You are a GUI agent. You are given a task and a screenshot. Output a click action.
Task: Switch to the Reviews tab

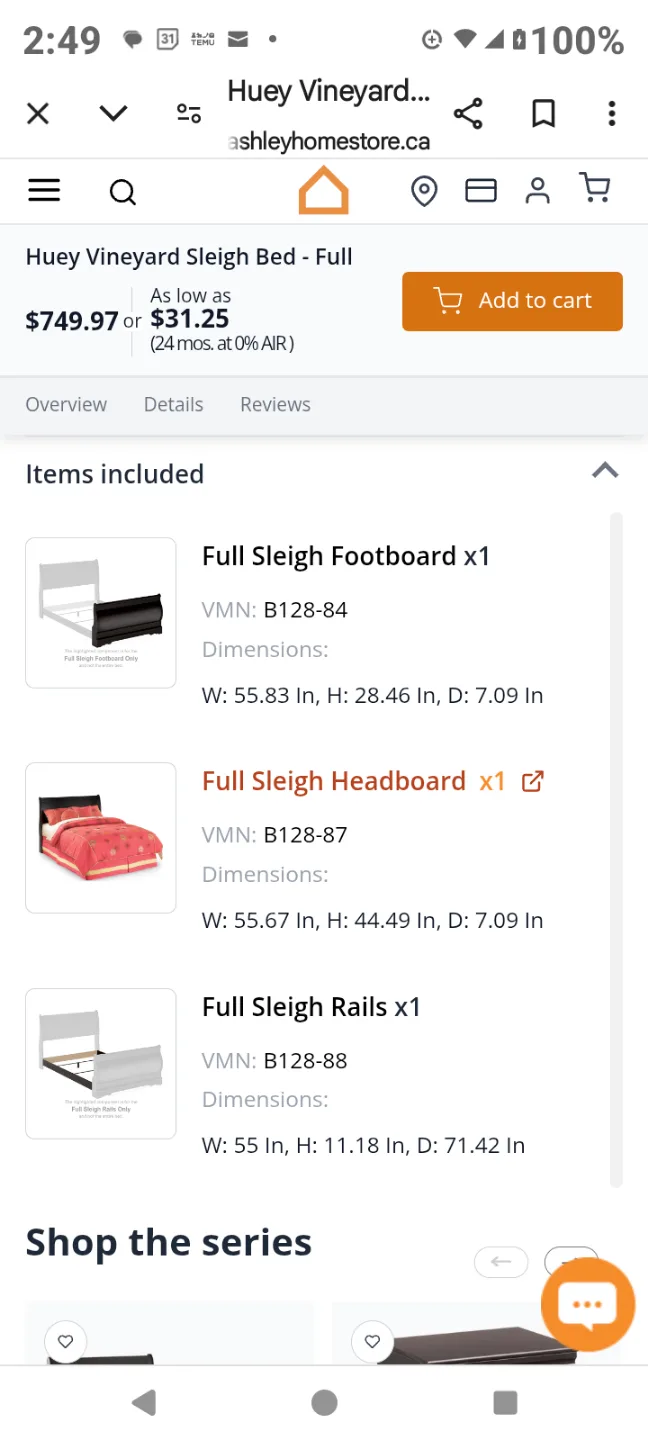coord(275,404)
